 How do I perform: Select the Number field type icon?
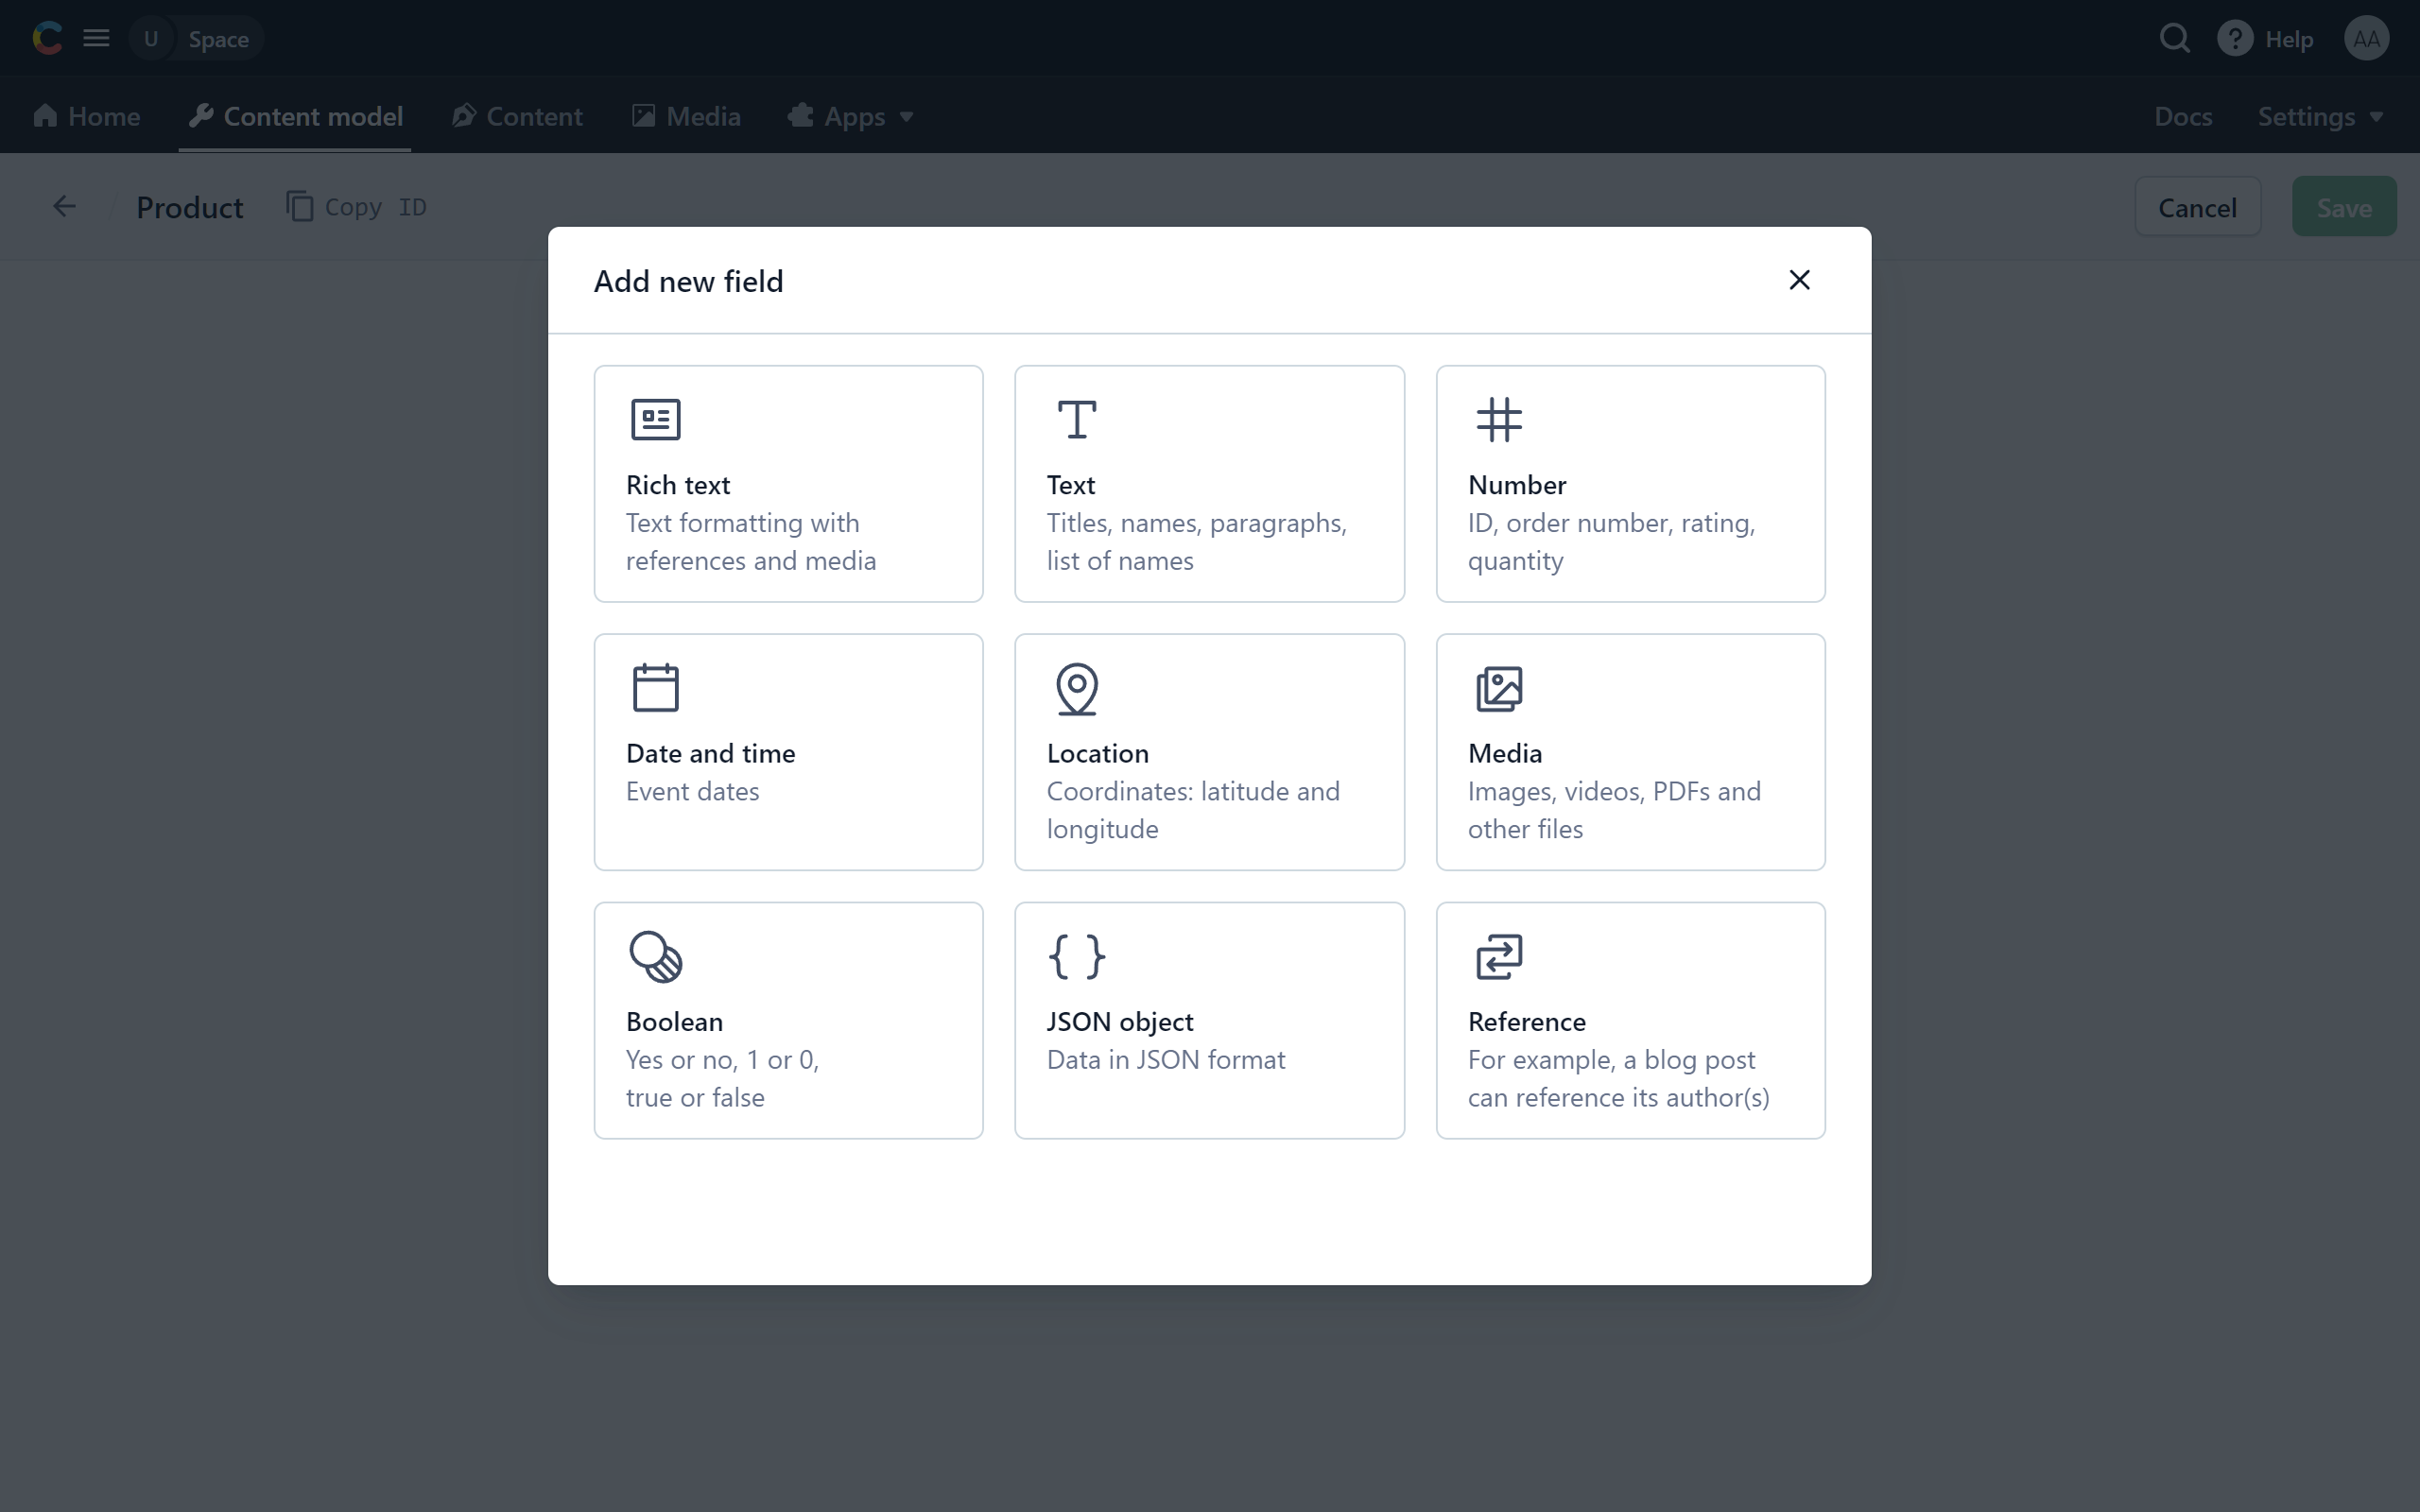tap(1499, 419)
